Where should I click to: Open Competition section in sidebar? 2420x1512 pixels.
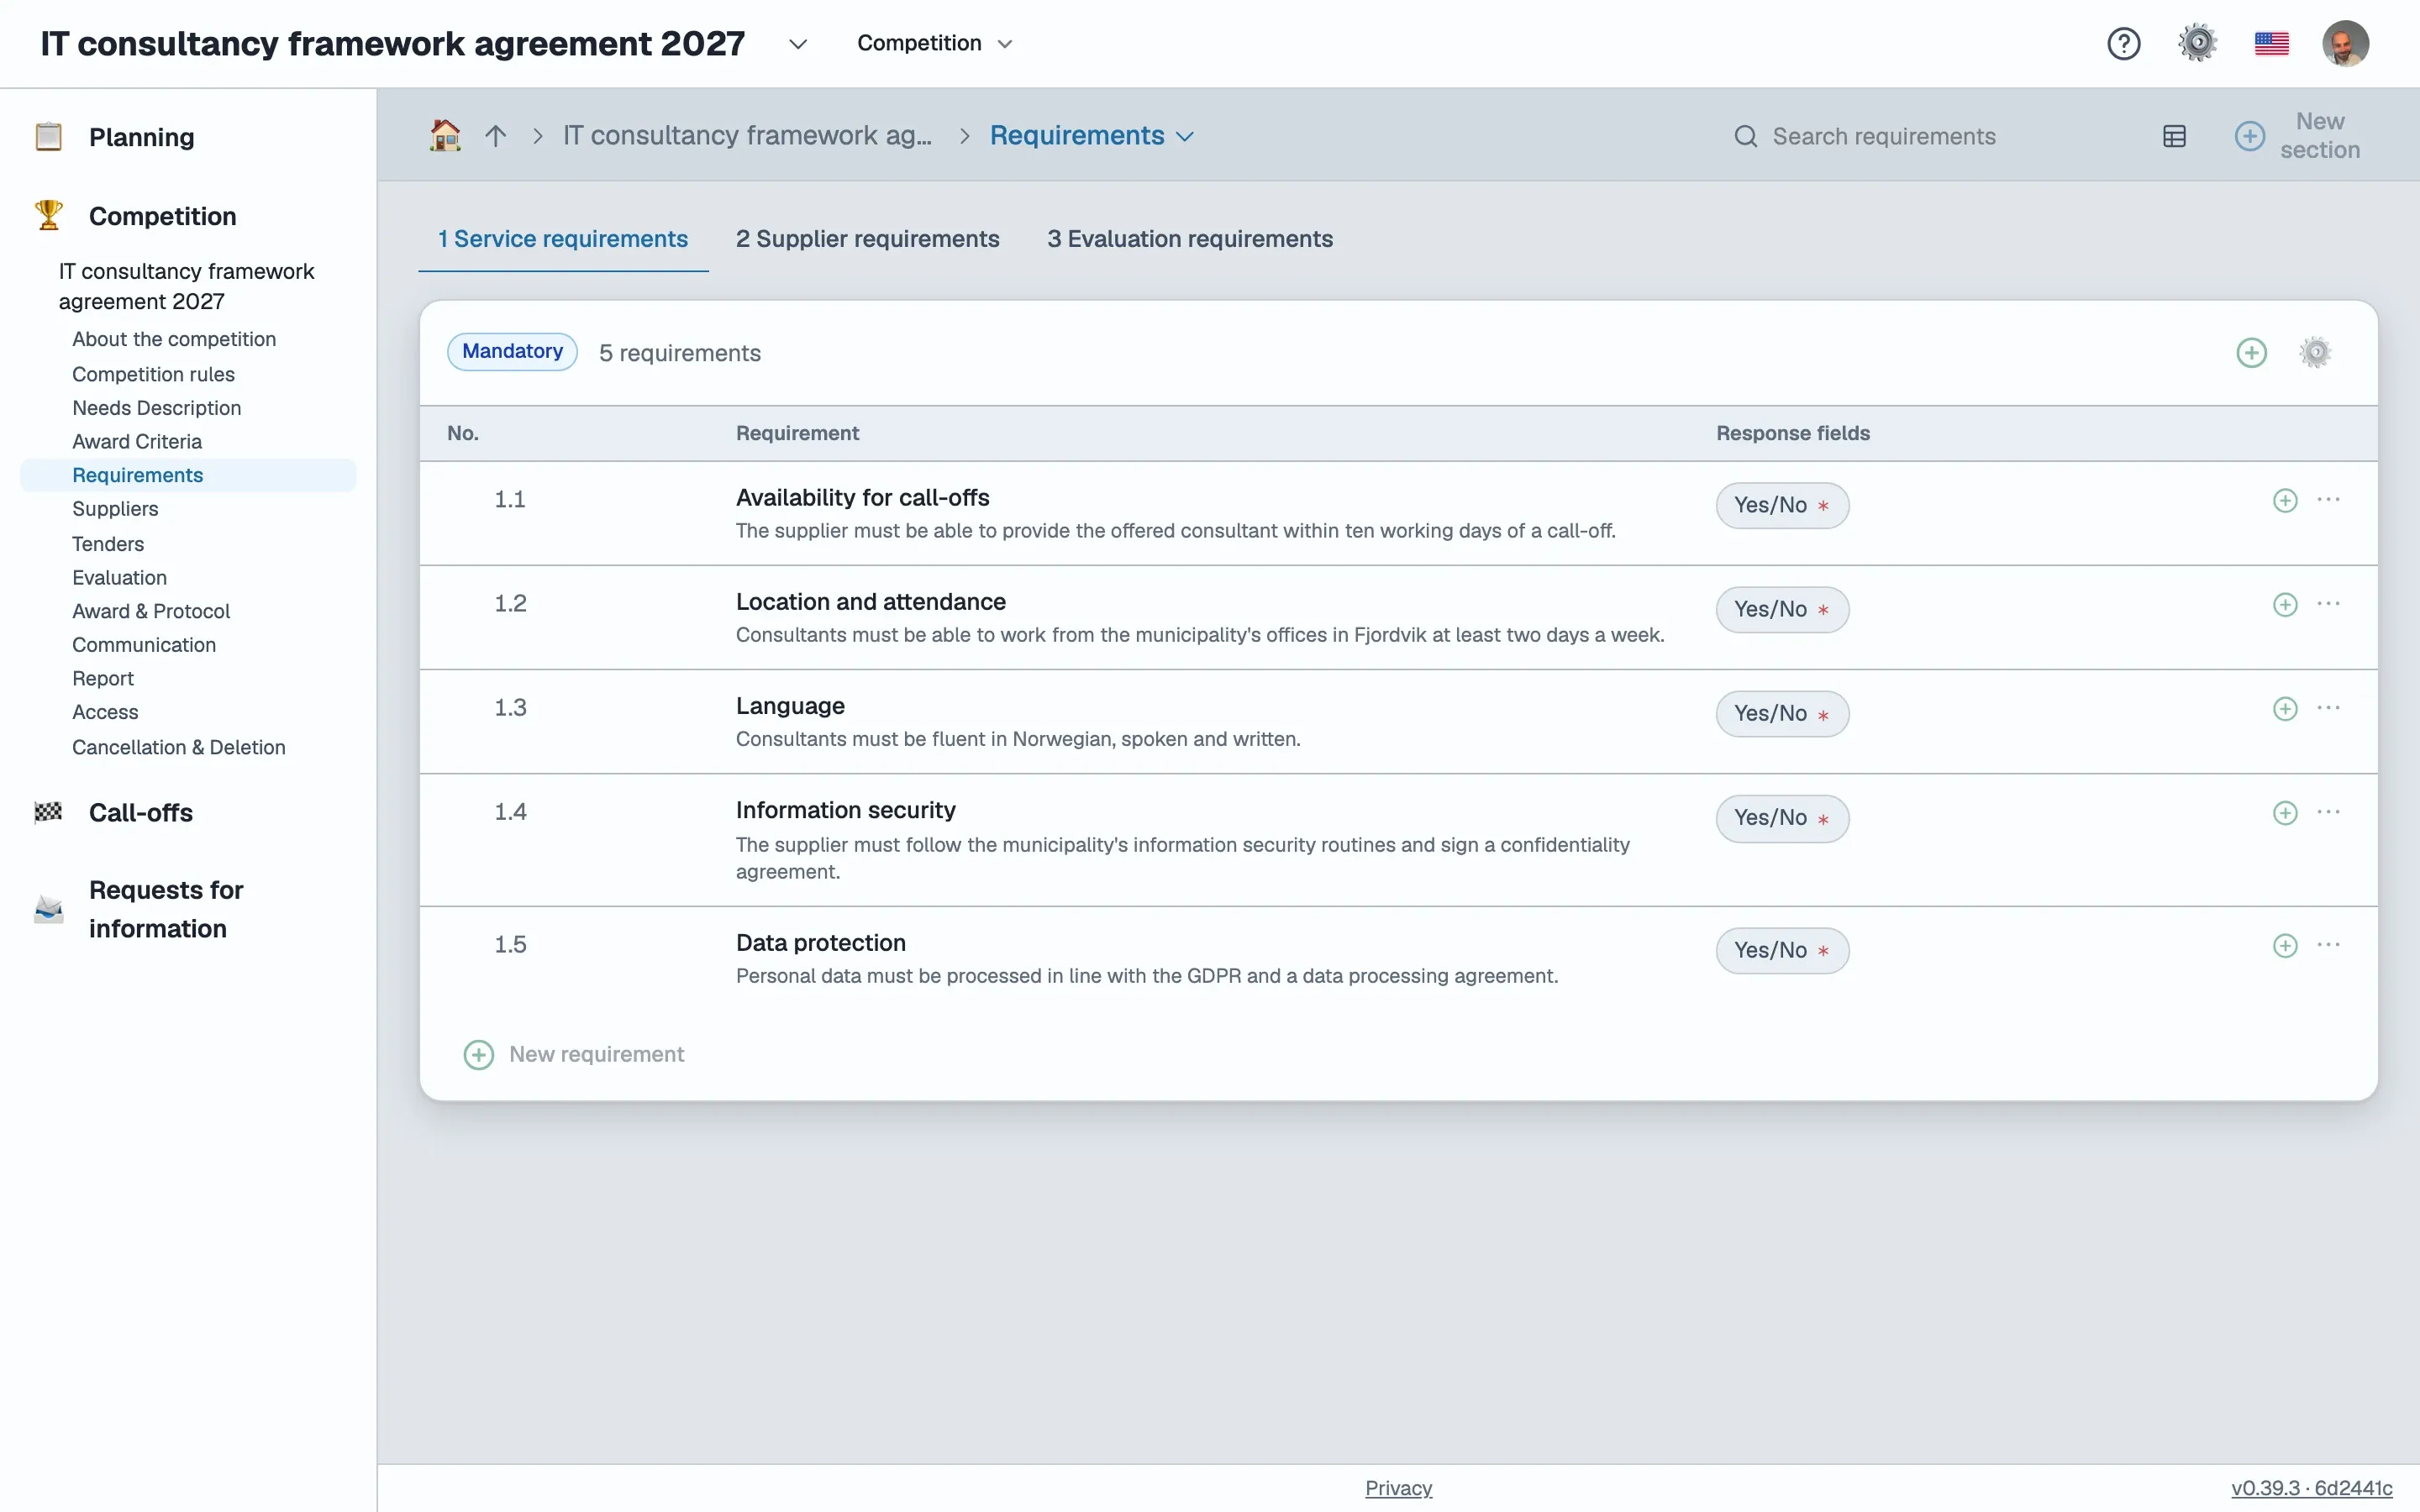coord(162,216)
